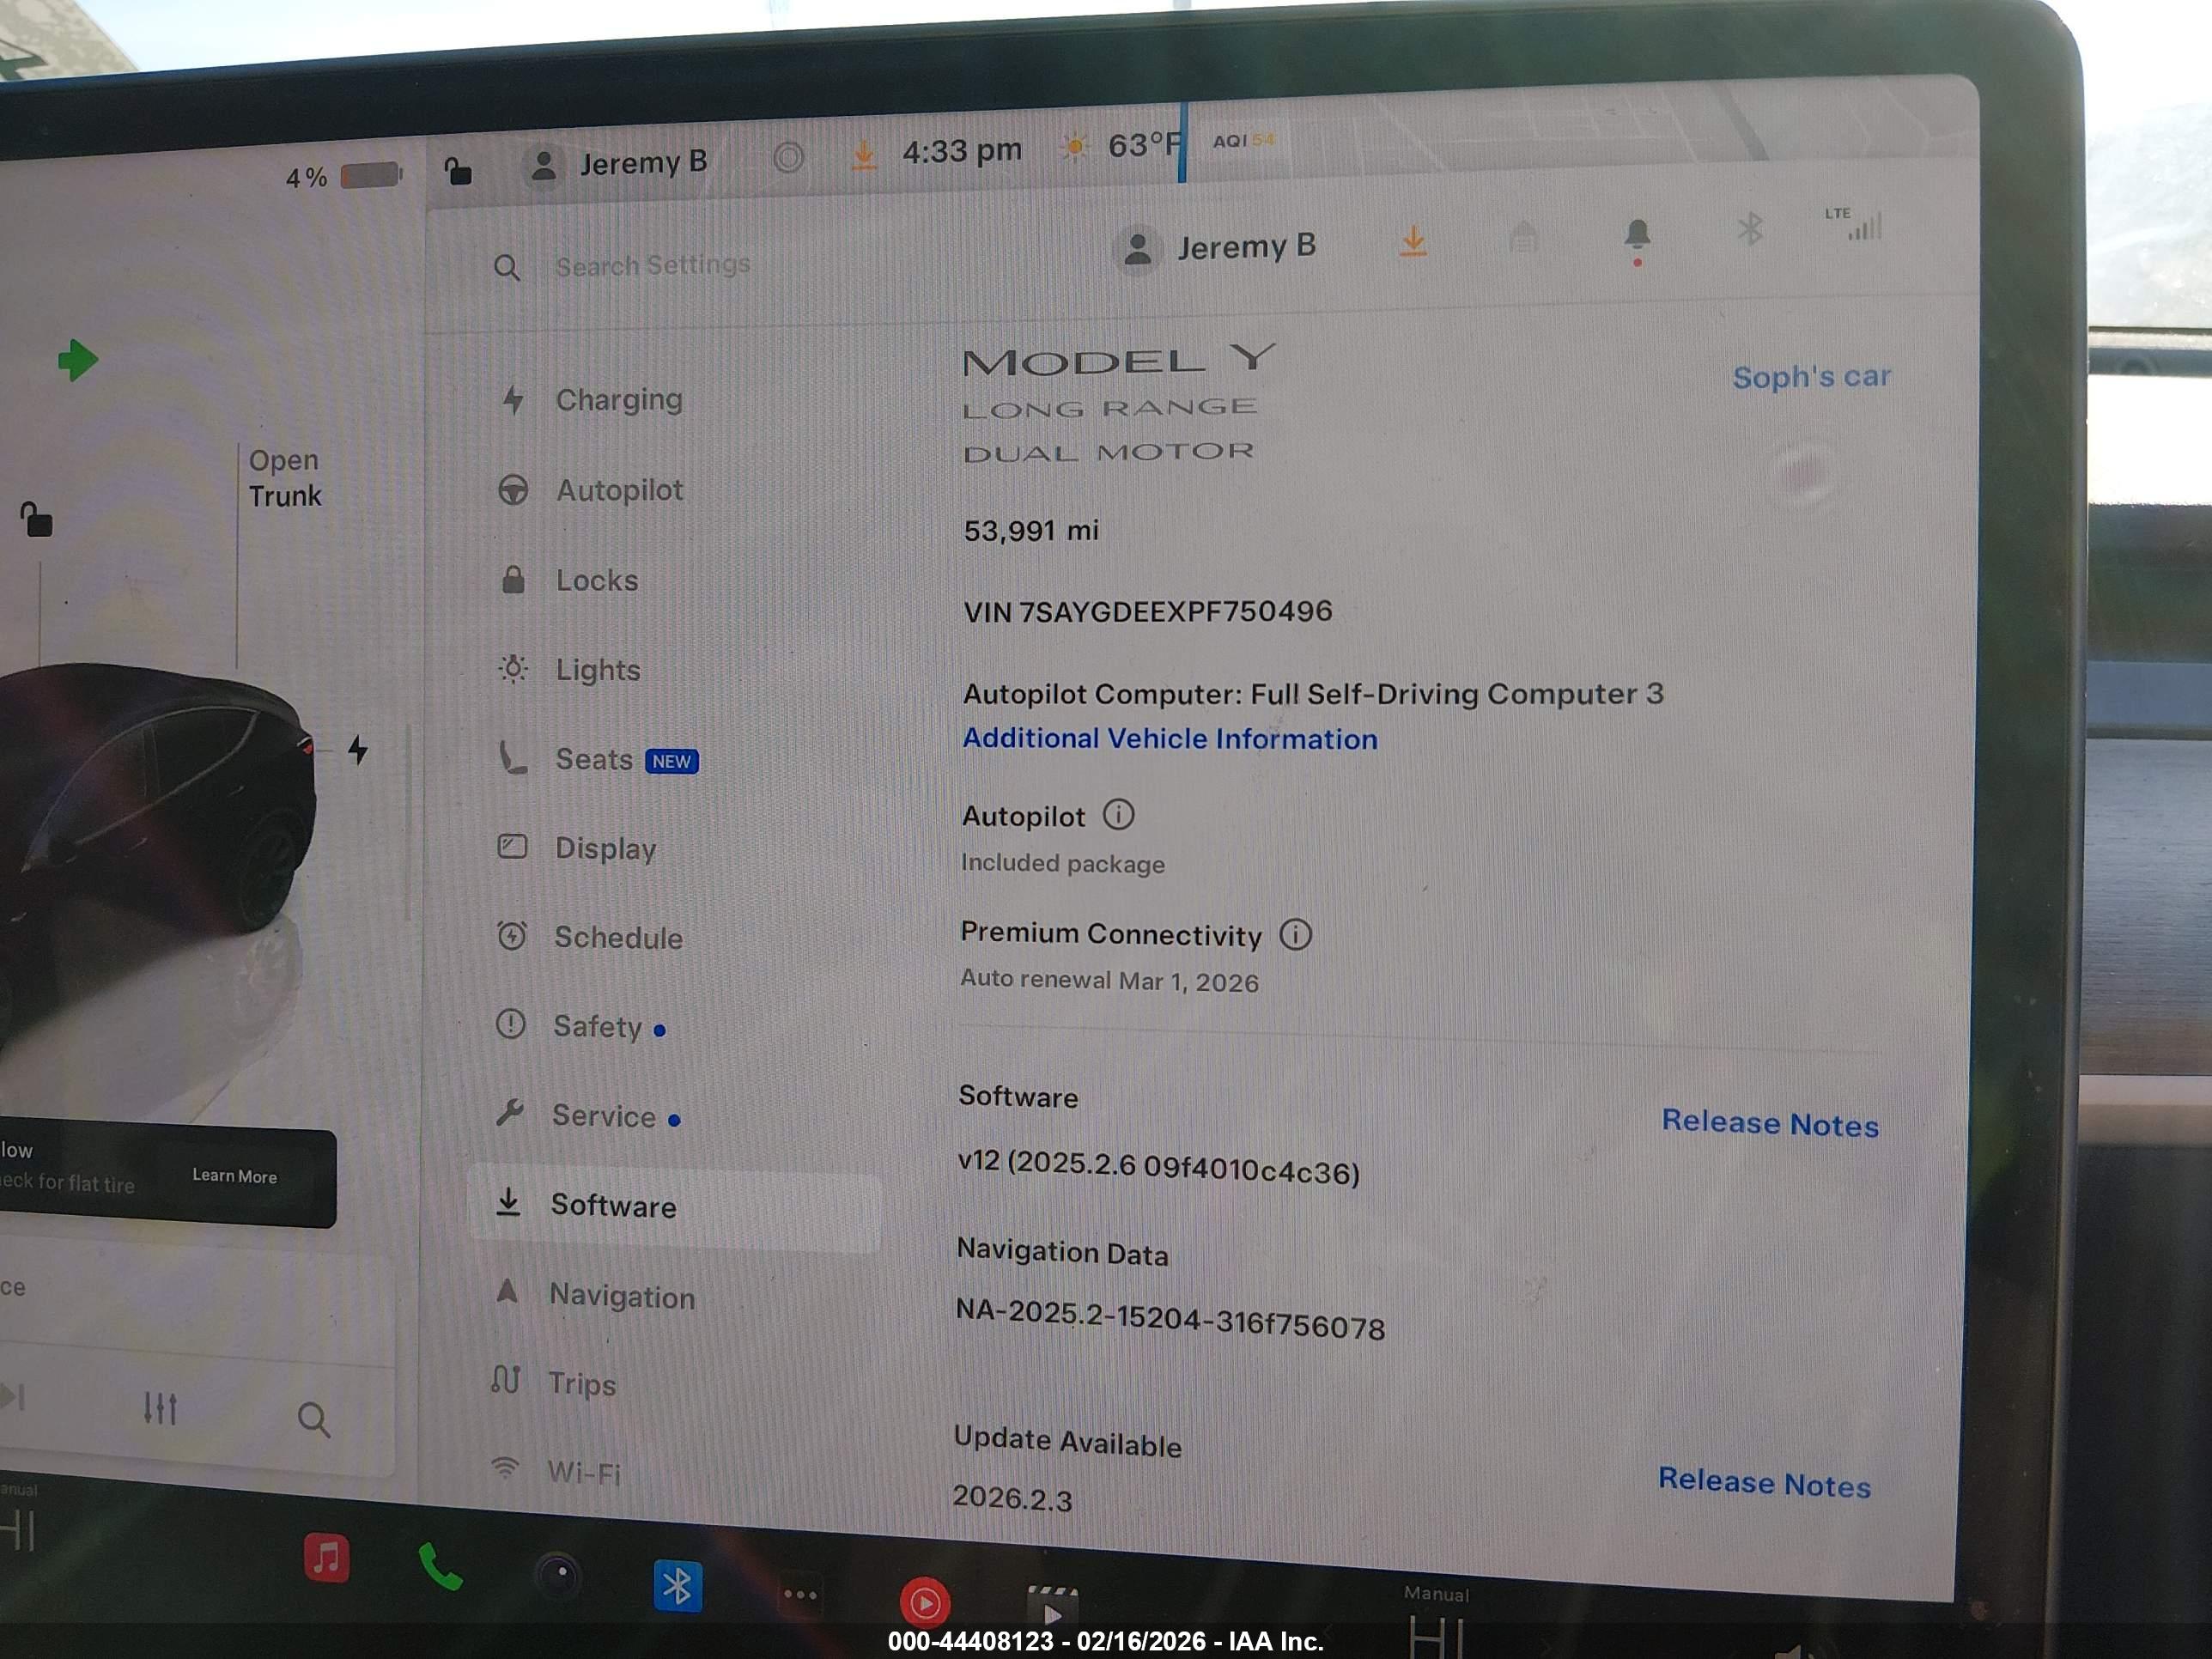Viewport: 2212px width, 1659px height.
Task: Show Premium Connectivity info icon
Action: [1295, 934]
